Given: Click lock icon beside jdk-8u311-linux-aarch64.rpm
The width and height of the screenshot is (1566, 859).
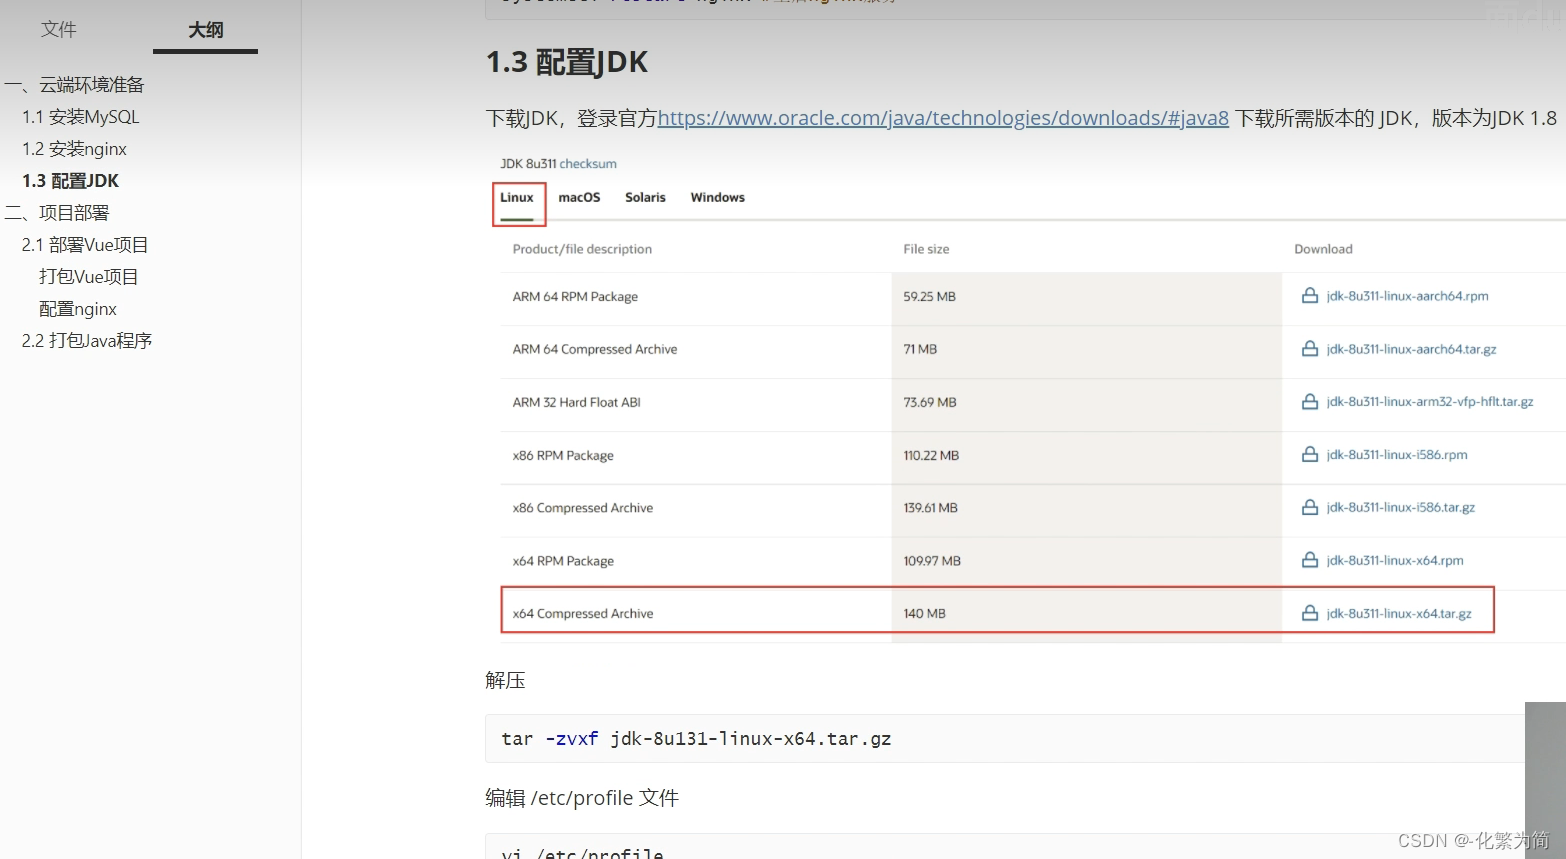Looking at the screenshot, I should pyautogui.click(x=1310, y=296).
